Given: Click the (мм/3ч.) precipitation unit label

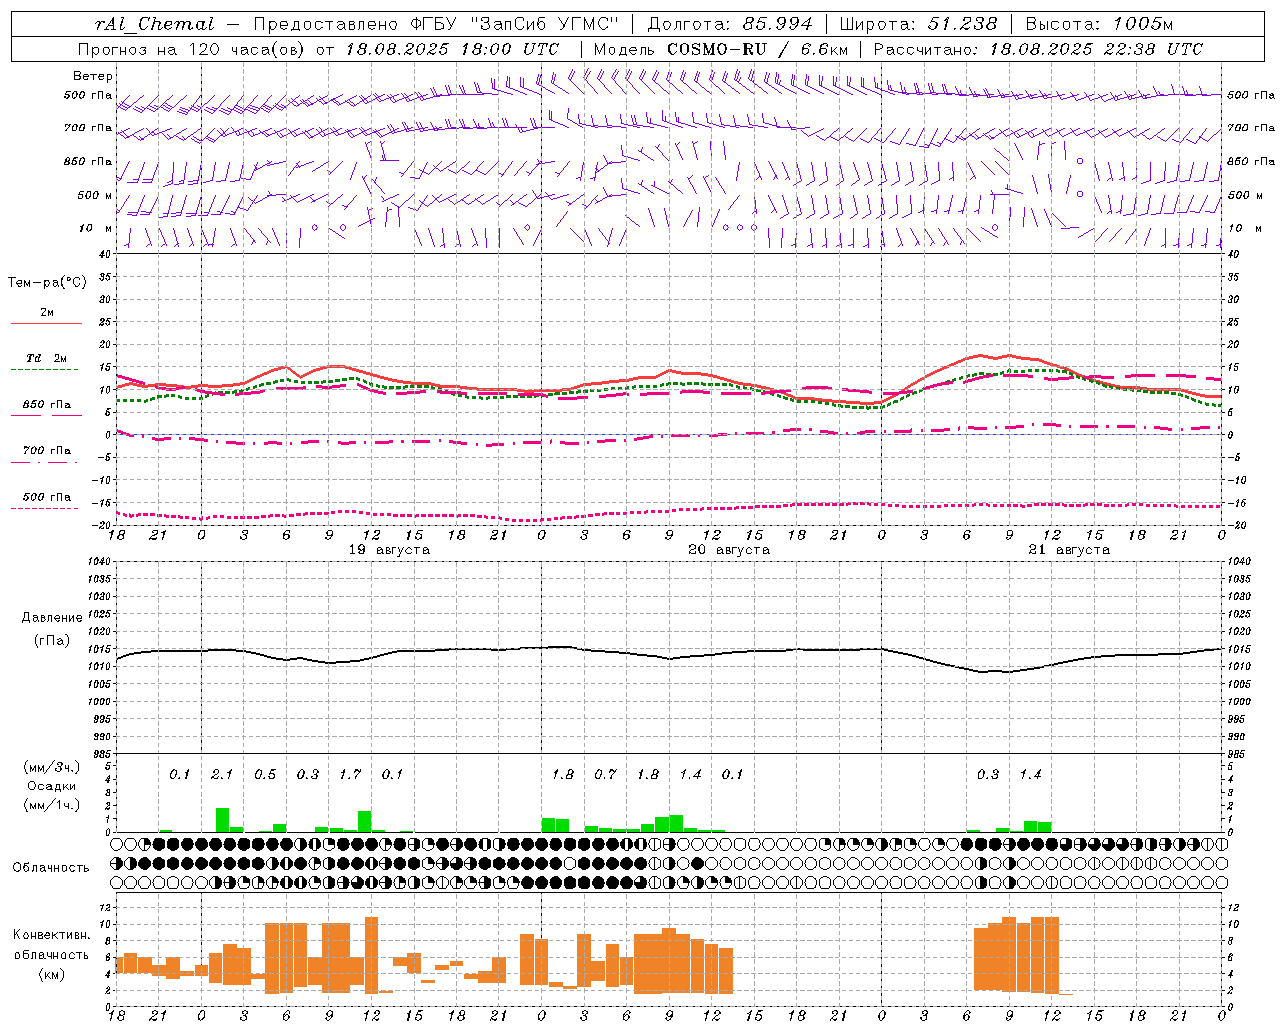Looking at the screenshot, I should click(52, 768).
